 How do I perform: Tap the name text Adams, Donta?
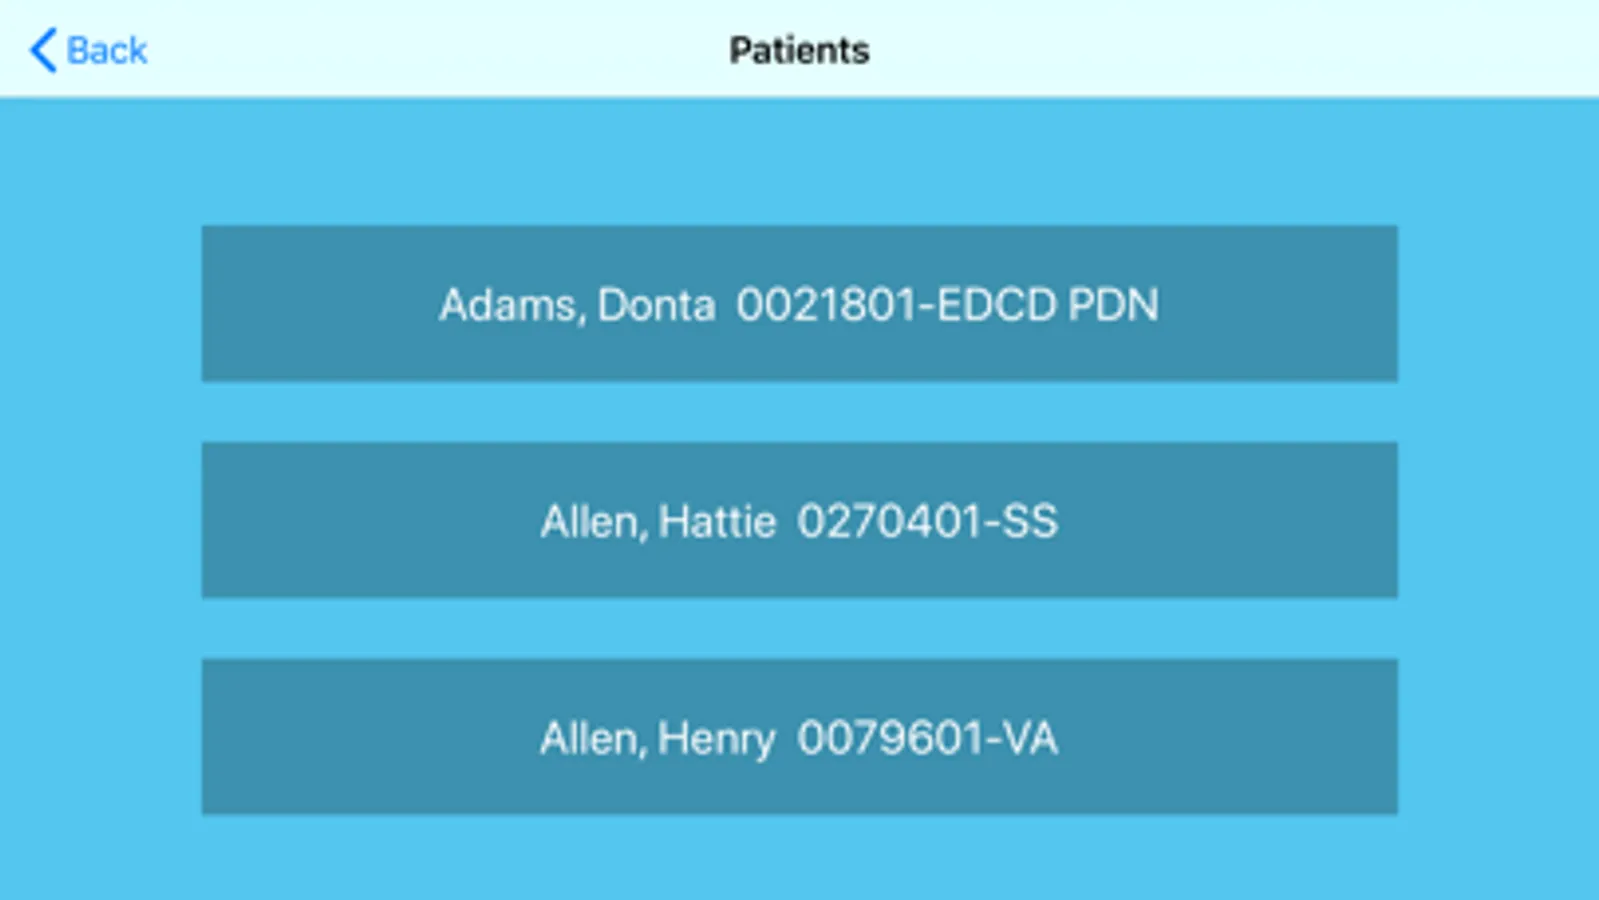[577, 304]
